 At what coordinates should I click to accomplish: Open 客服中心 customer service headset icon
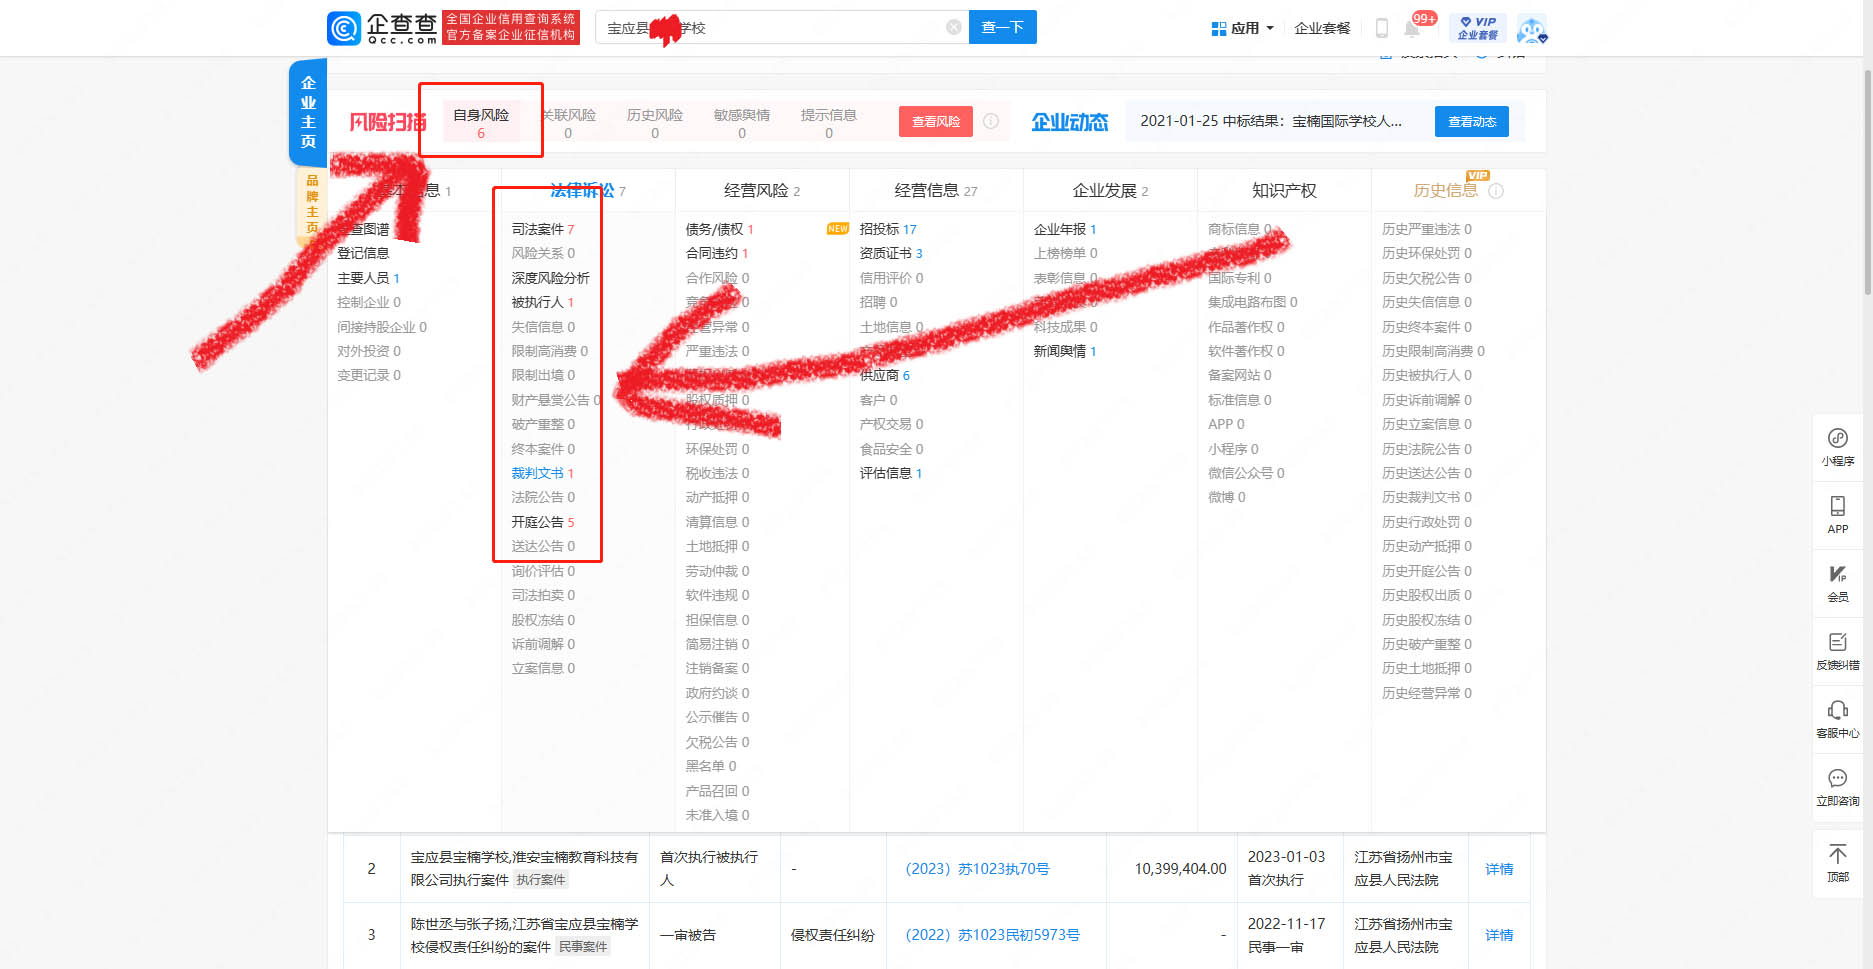(1837, 718)
